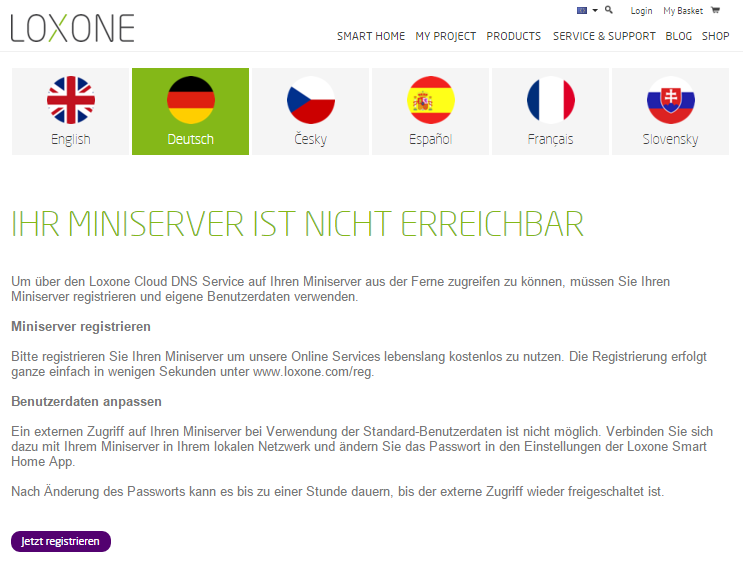Choose the Français language label
The height and width of the screenshot is (561, 743).
click(x=551, y=139)
